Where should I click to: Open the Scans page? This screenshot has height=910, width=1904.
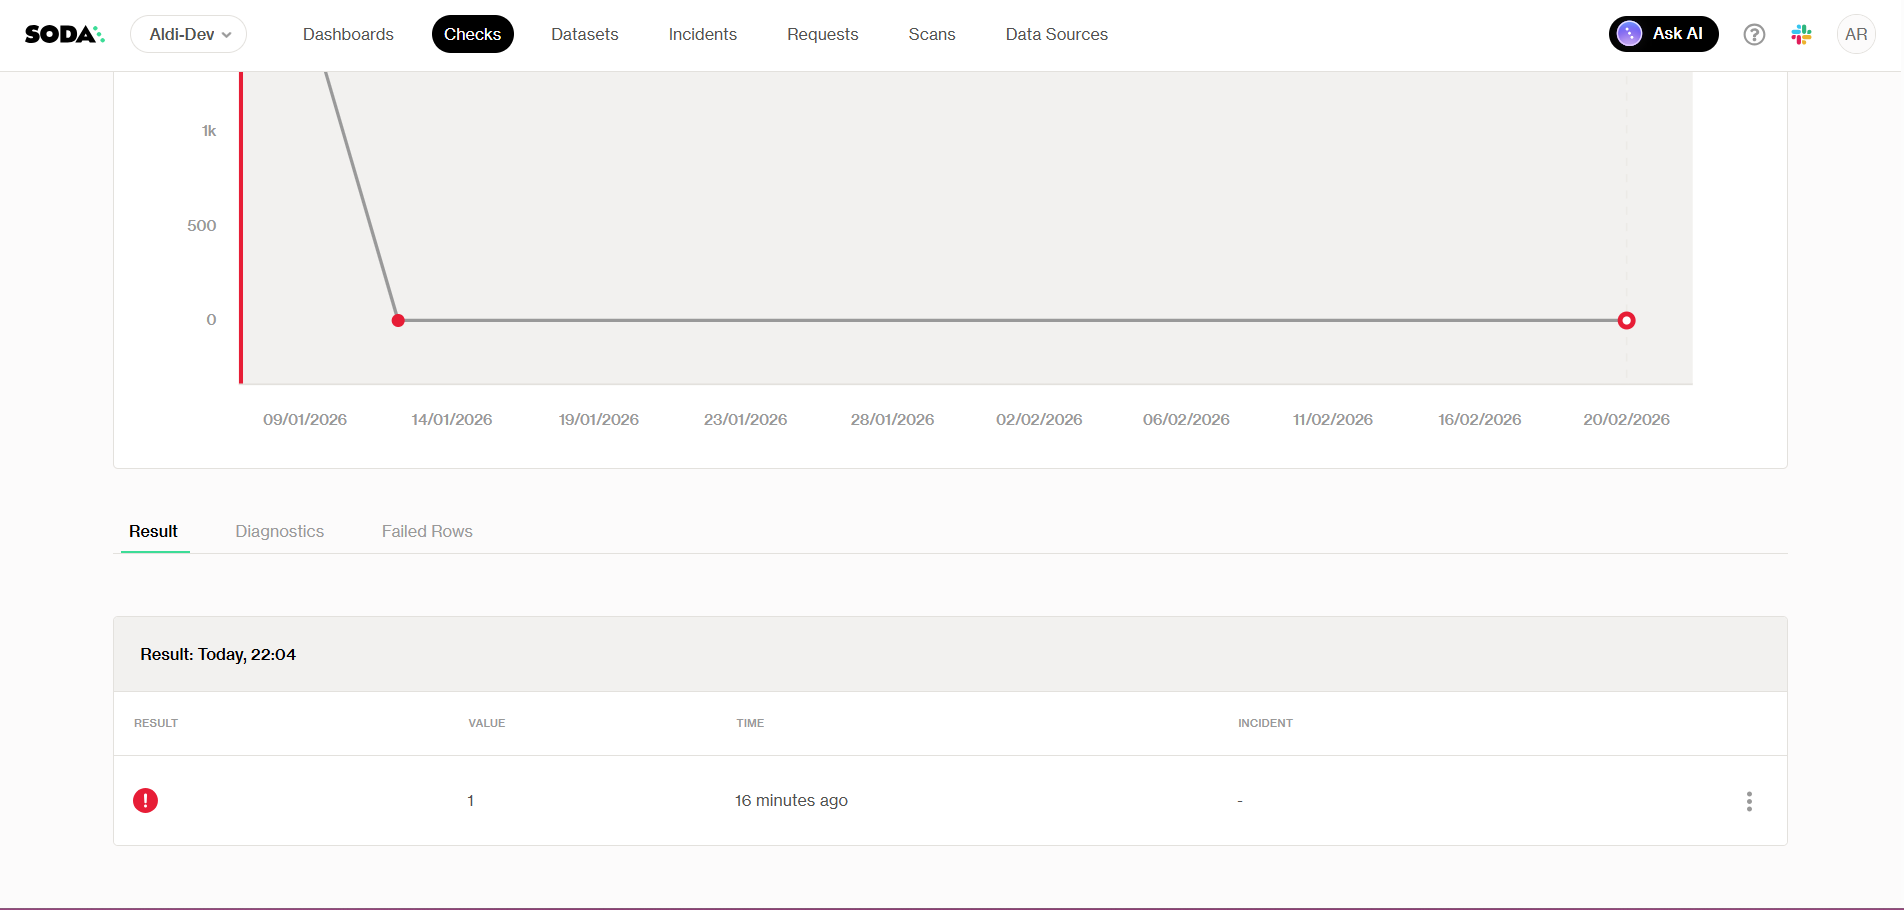pyautogui.click(x=931, y=34)
